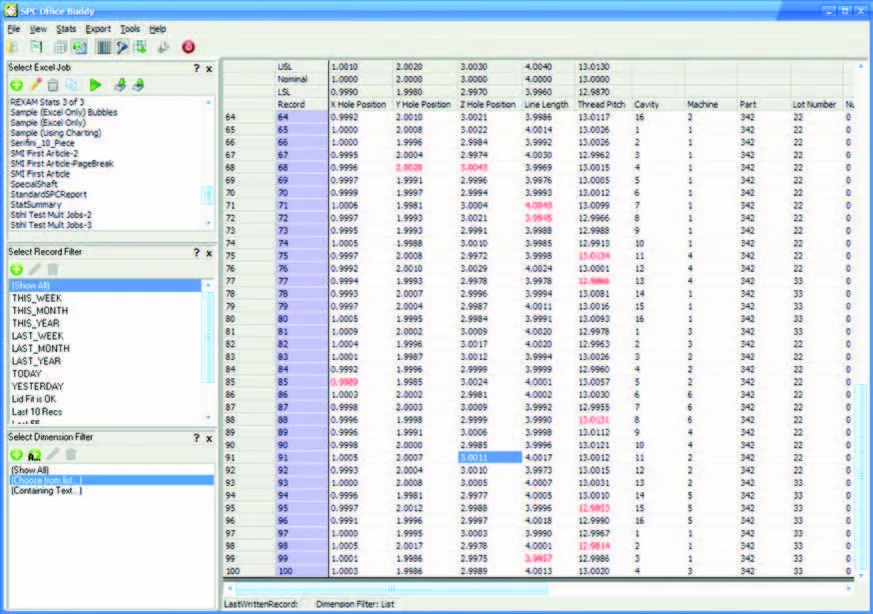Toggle the columns view icon in the toolbar
Viewport: 873px width, 614px height.
[x=104, y=47]
